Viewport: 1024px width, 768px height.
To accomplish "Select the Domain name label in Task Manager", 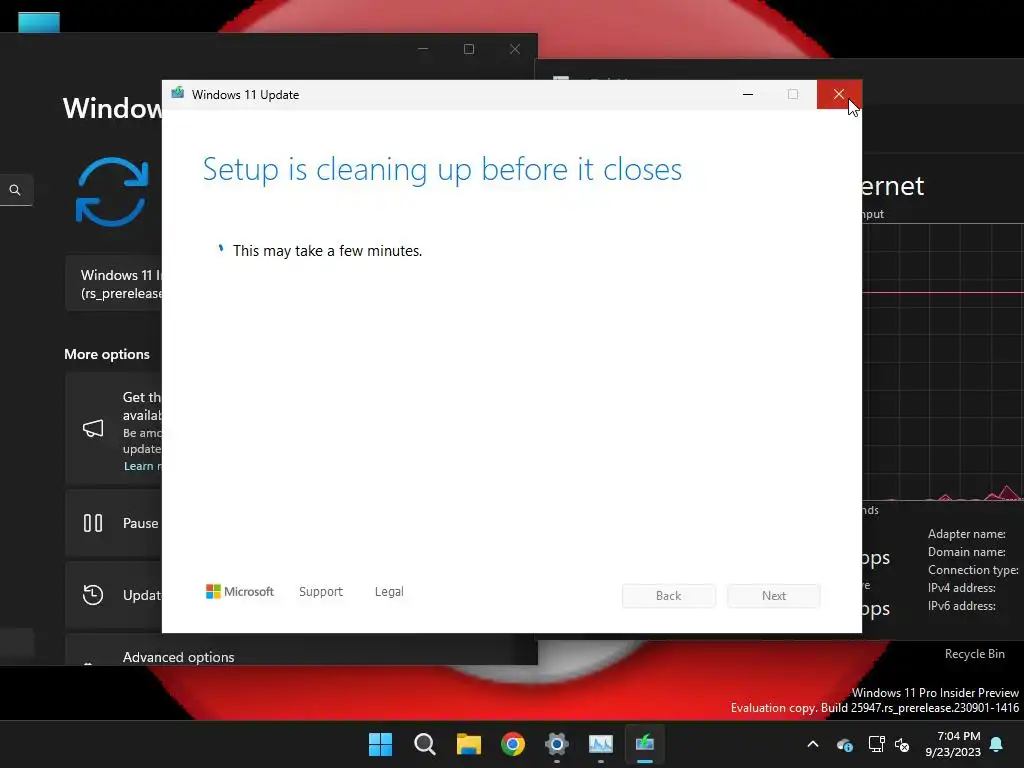I will (x=967, y=552).
